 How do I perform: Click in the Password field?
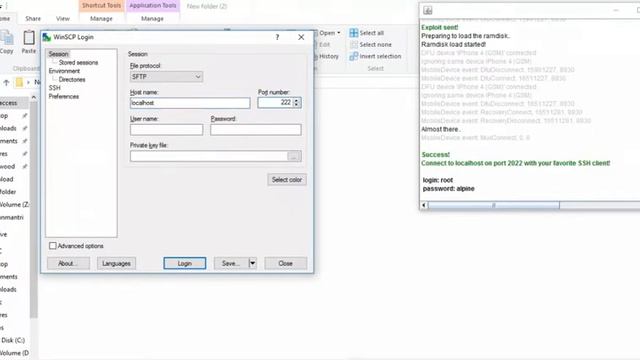pos(256,130)
